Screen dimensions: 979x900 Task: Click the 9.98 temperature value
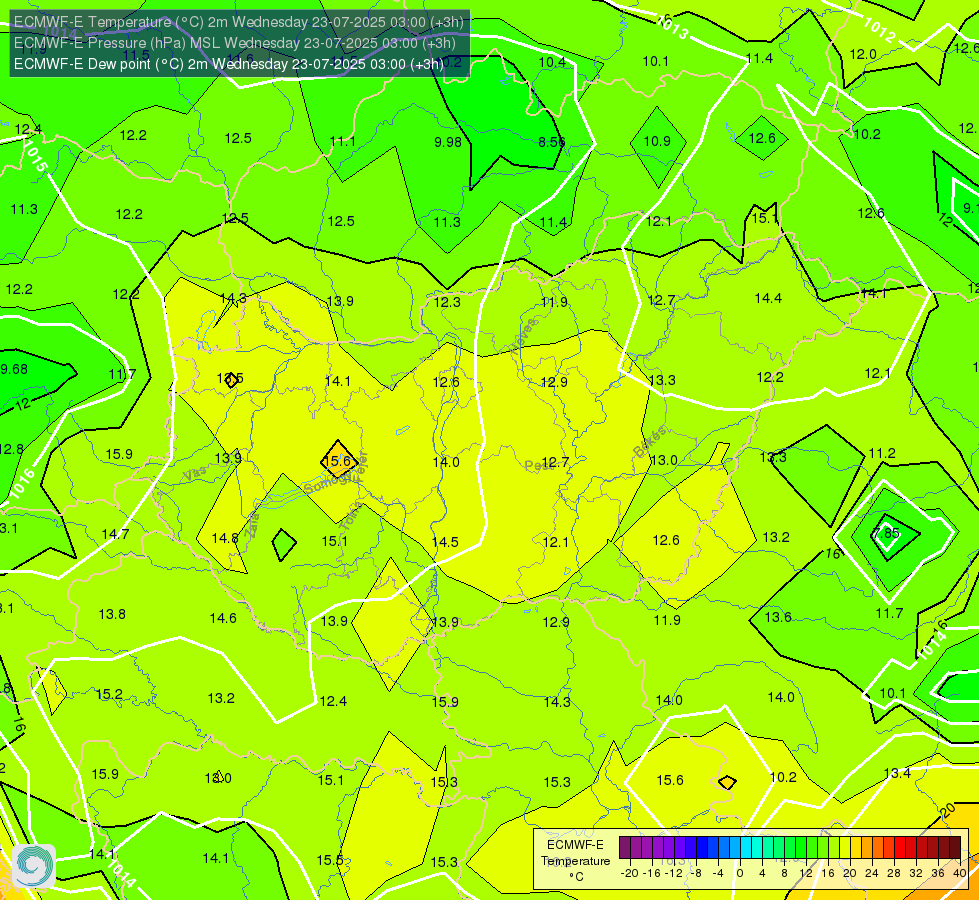tap(448, 142)
